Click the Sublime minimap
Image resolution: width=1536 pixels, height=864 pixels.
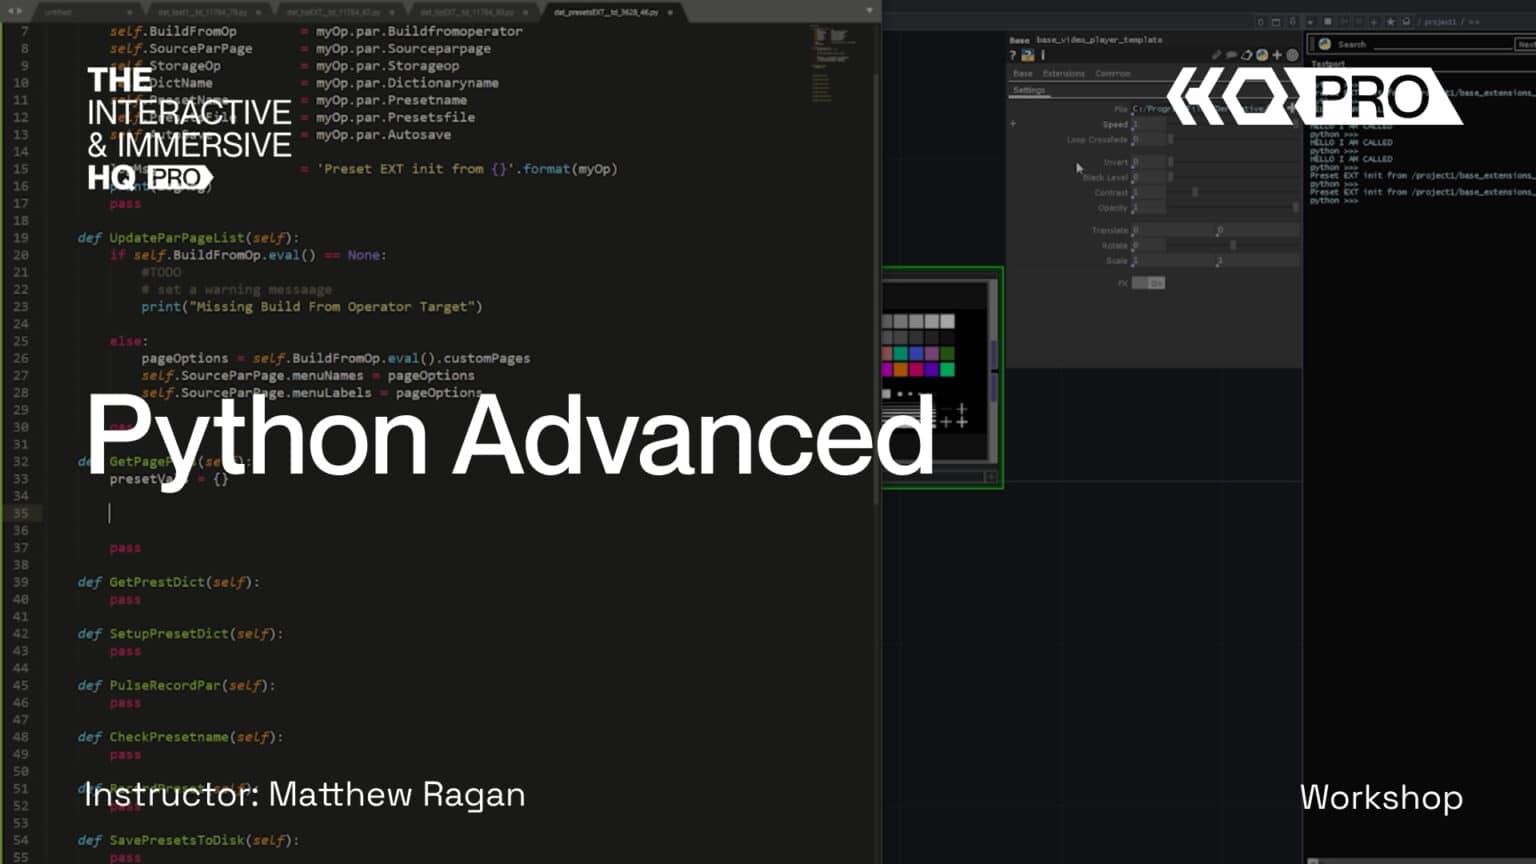tap(833, 65)
